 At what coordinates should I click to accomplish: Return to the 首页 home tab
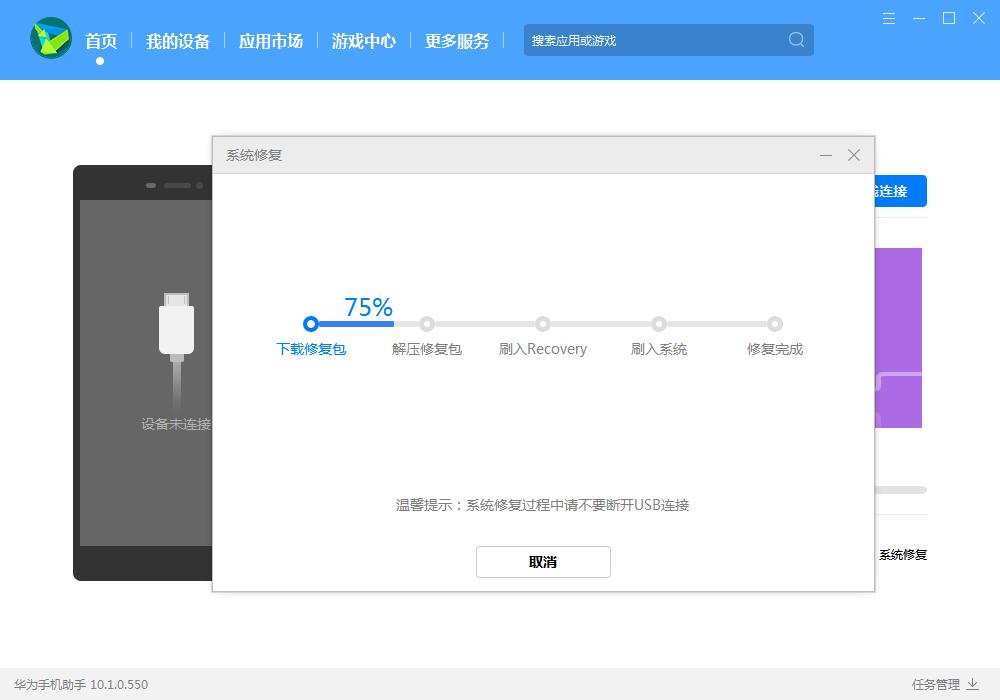coord(100,41)
